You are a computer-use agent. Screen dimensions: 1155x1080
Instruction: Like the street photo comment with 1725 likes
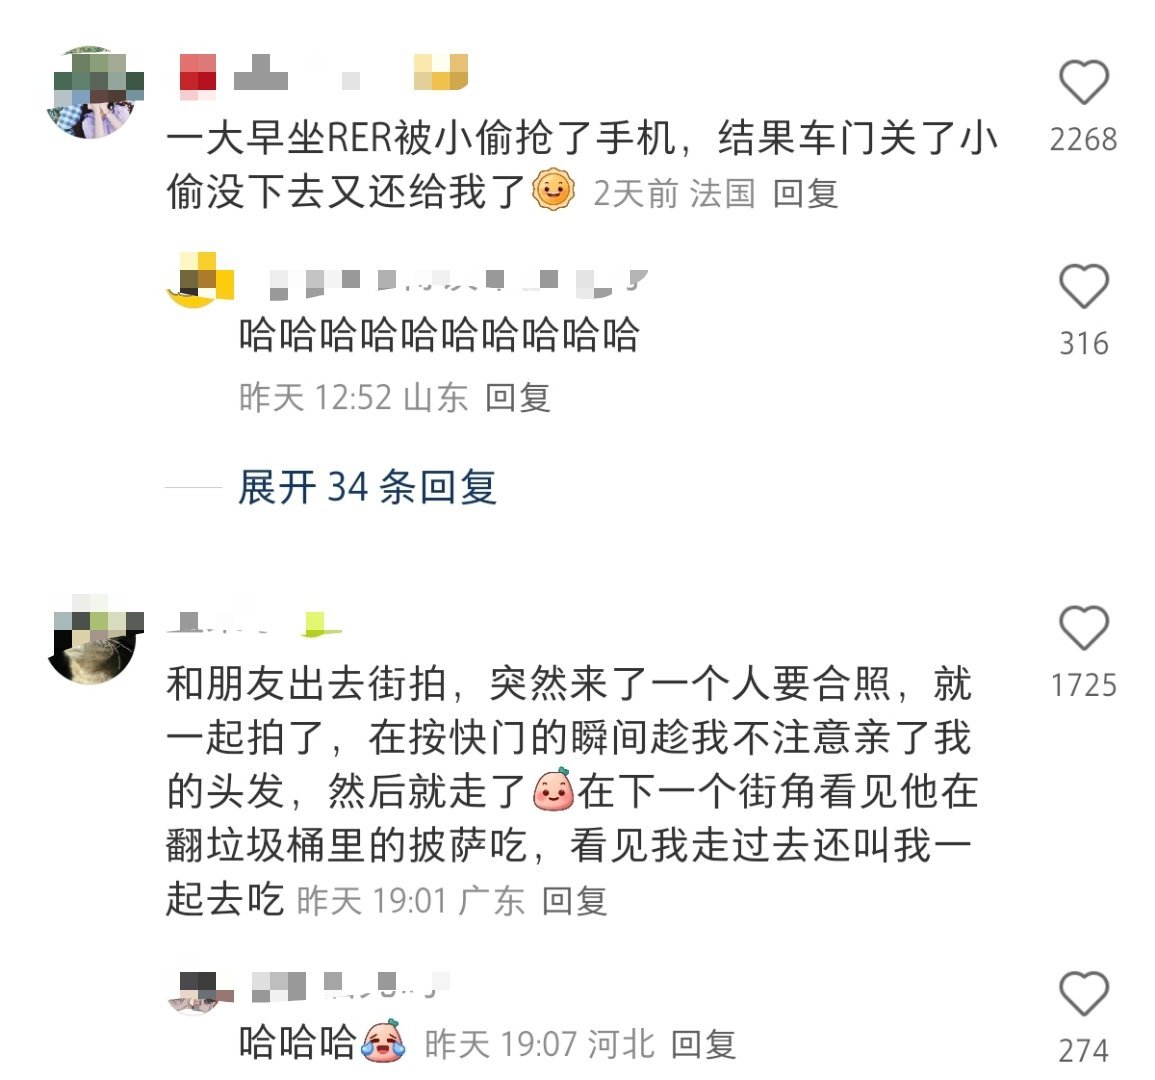(1084, 628)
